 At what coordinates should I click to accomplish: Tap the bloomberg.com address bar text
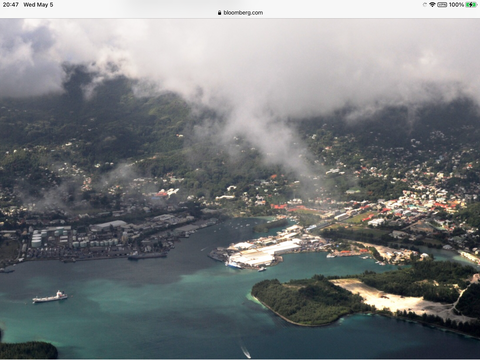pos(243,13)
